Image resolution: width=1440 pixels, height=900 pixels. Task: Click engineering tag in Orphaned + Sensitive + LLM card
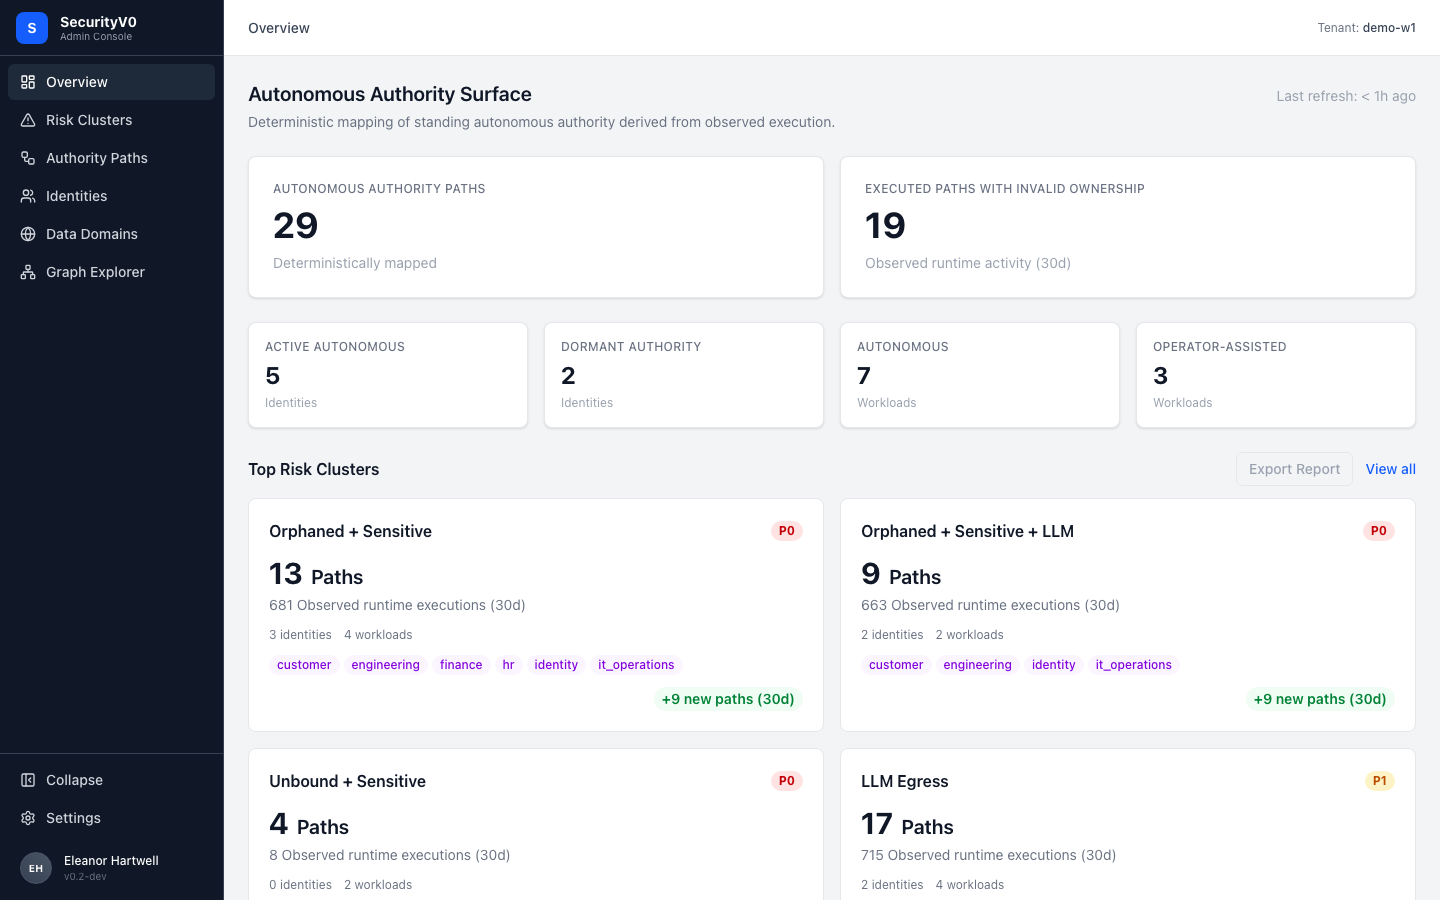(977, 665)
